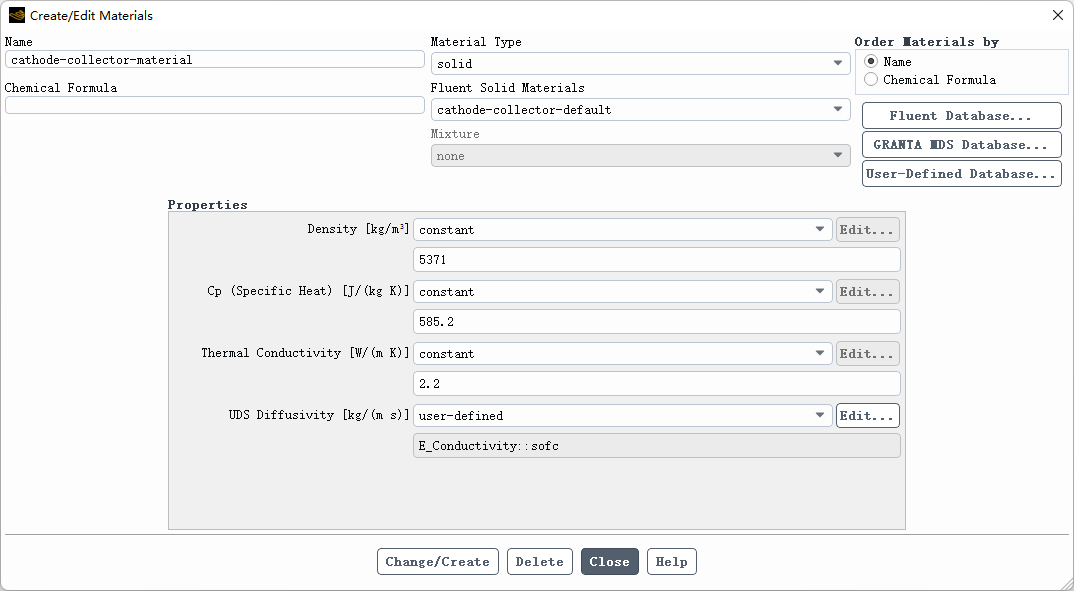
Task: Open the Cp Specific Heat method dropdown
Action: click(x=622, y=292)
